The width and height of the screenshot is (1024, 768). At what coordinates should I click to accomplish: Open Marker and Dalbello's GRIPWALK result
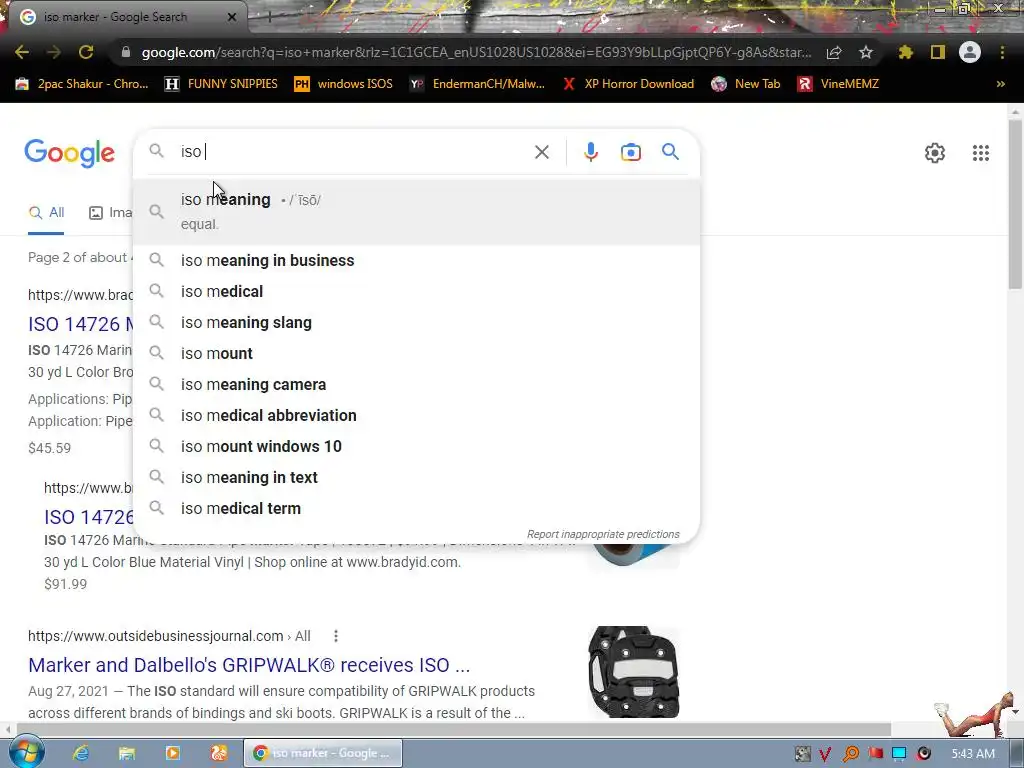tap(249, 665)
